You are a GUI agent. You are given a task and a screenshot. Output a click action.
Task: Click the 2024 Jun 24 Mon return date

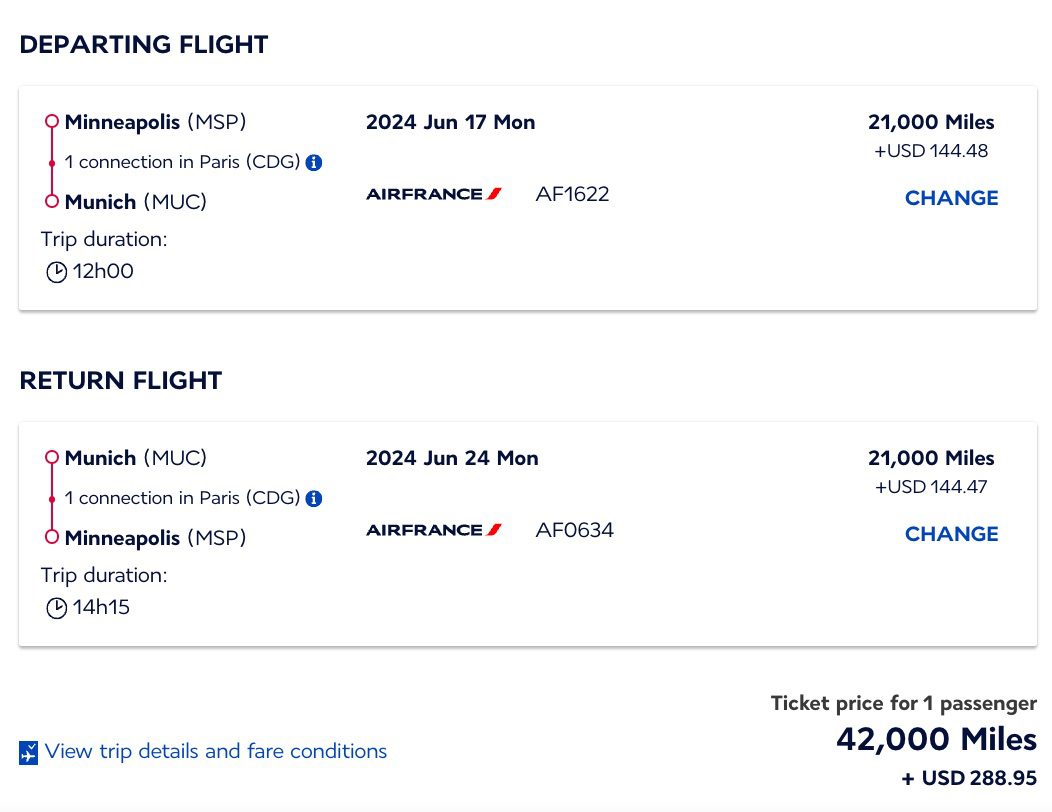click(451, 458)
